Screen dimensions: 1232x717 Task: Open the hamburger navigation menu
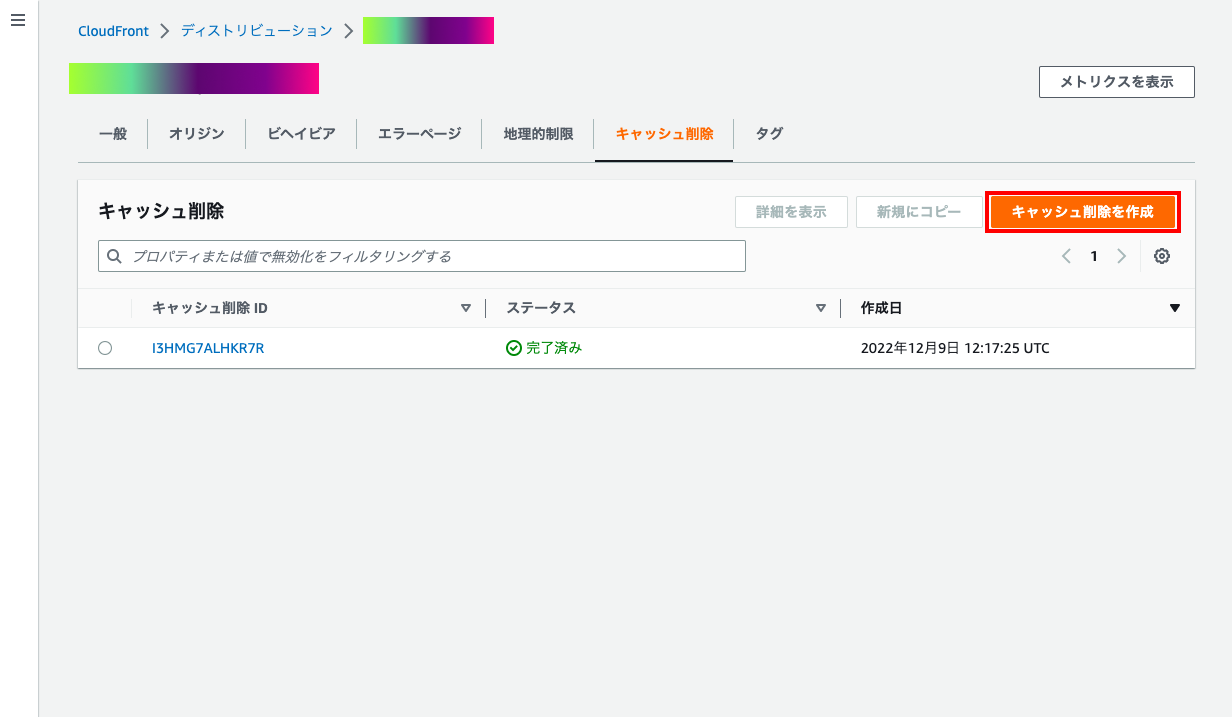pos(17,21)
